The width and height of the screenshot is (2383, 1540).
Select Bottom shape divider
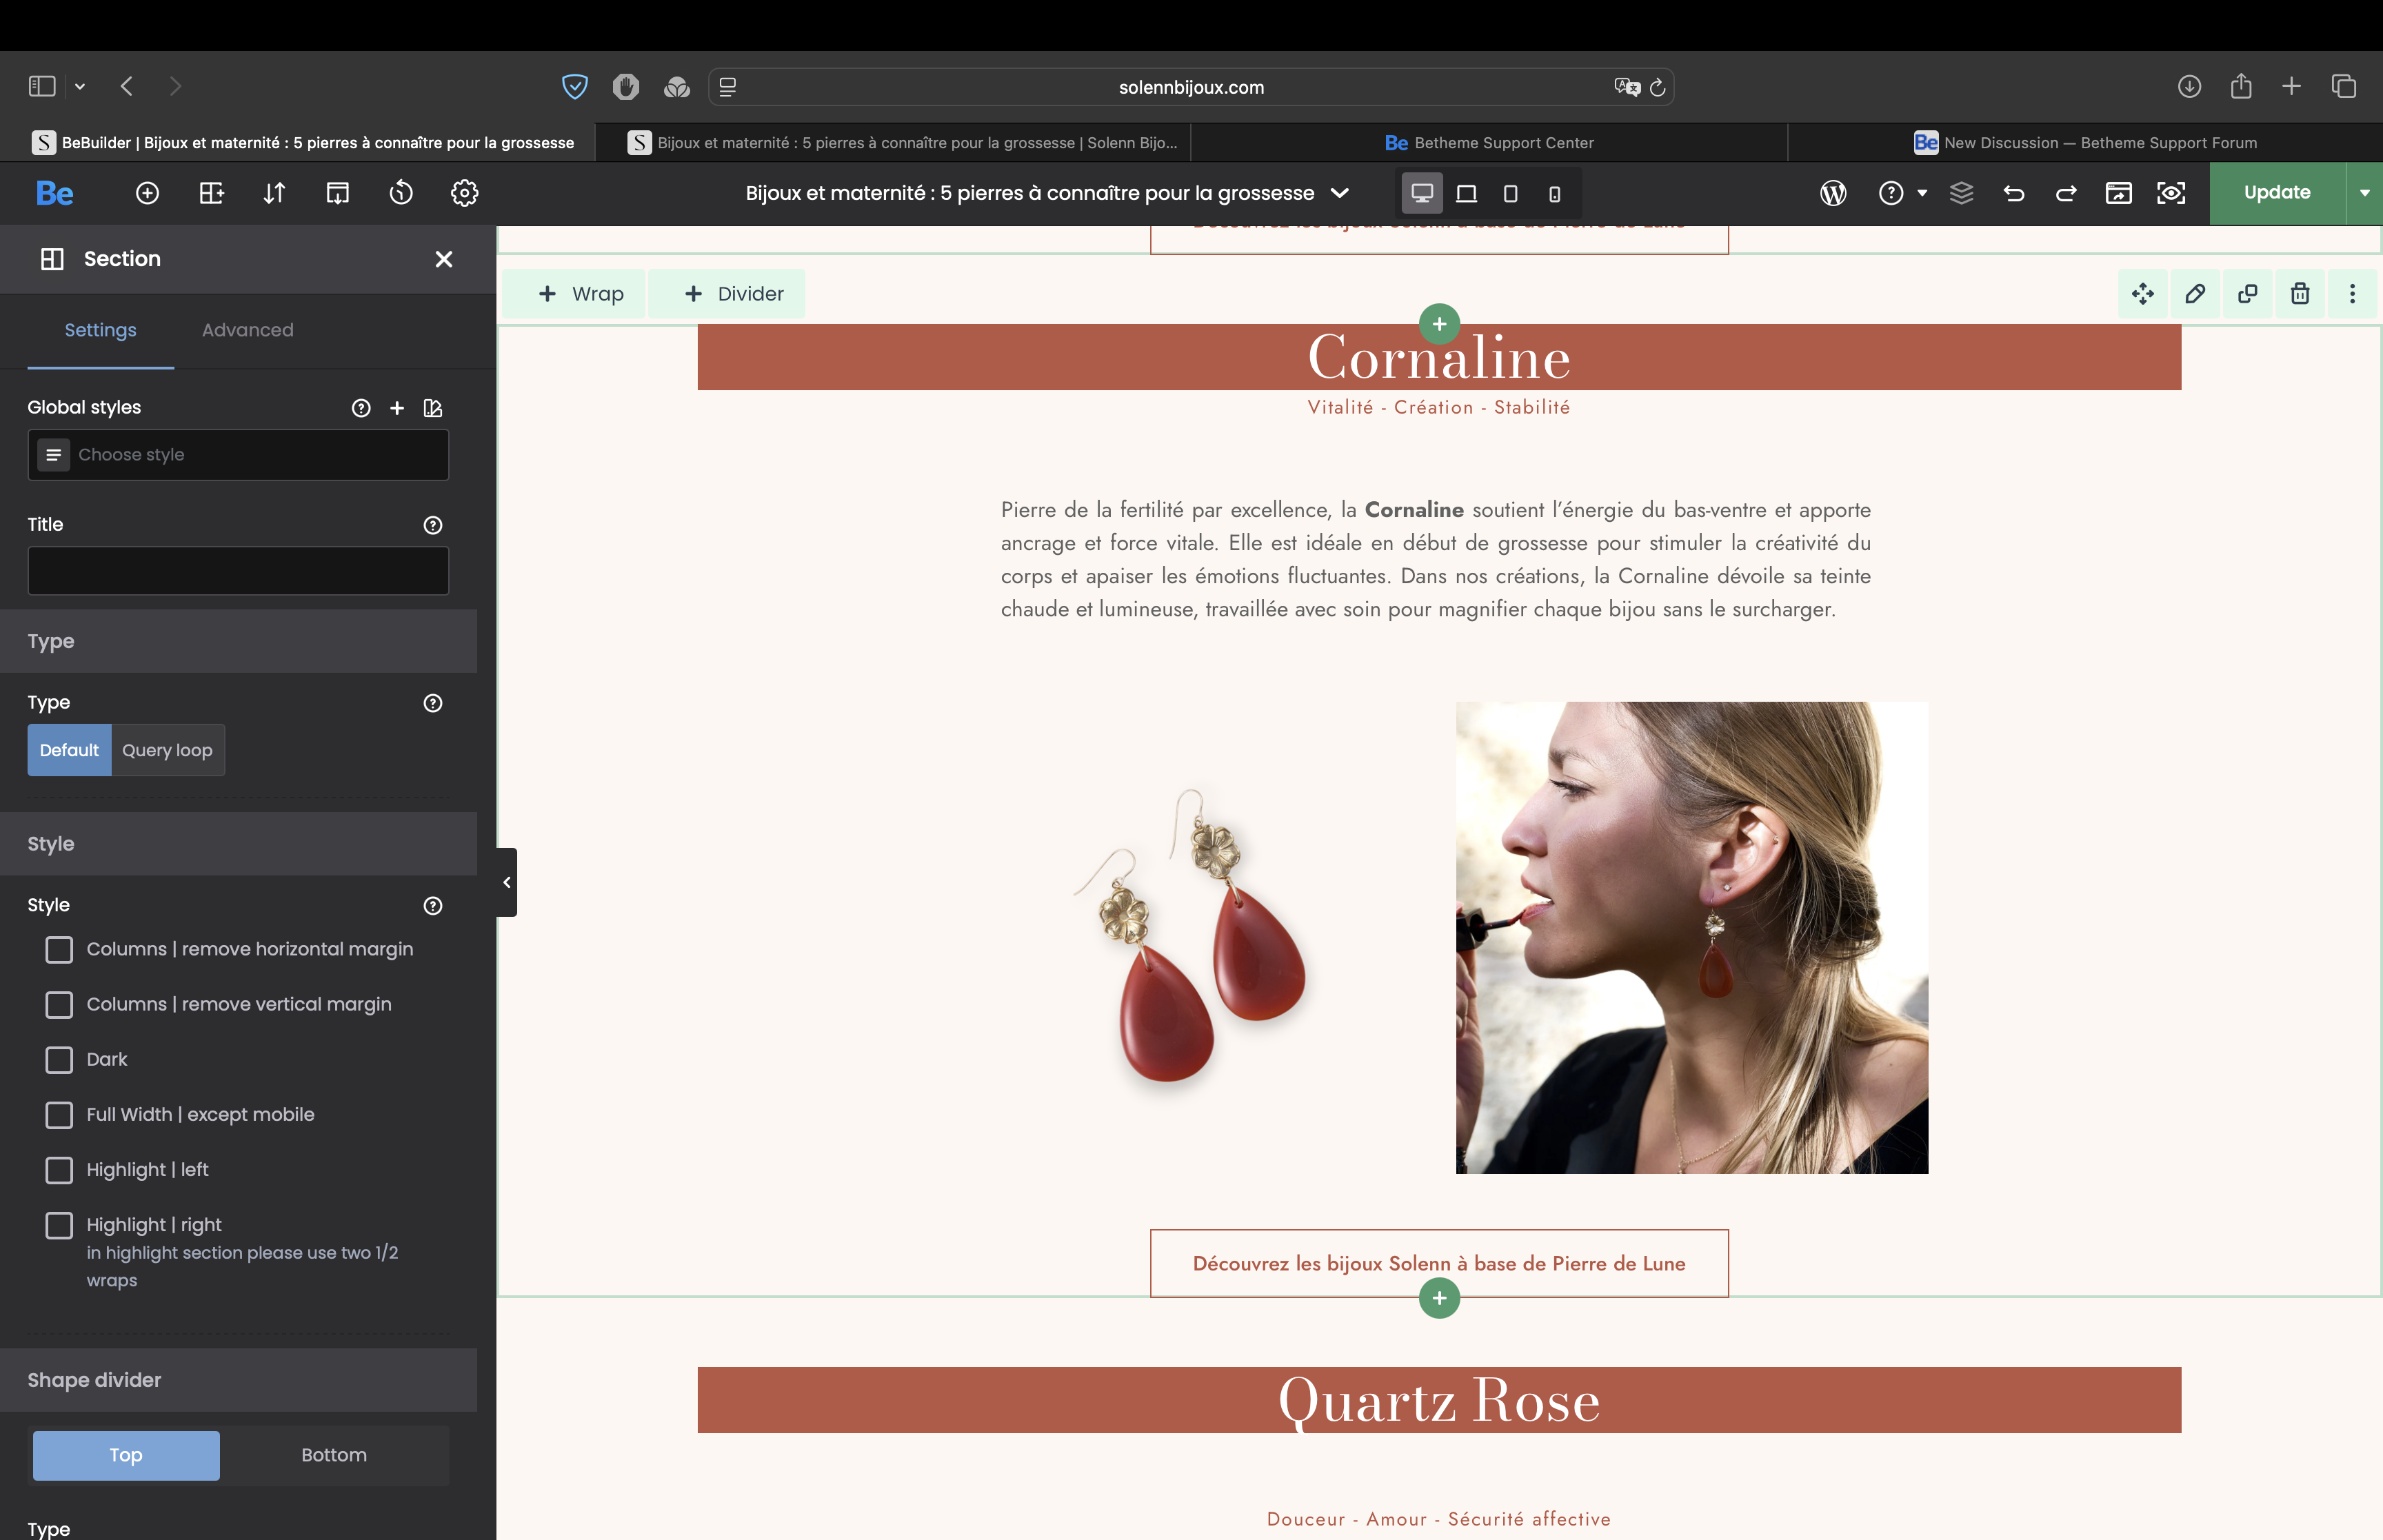click(334, 1455)
